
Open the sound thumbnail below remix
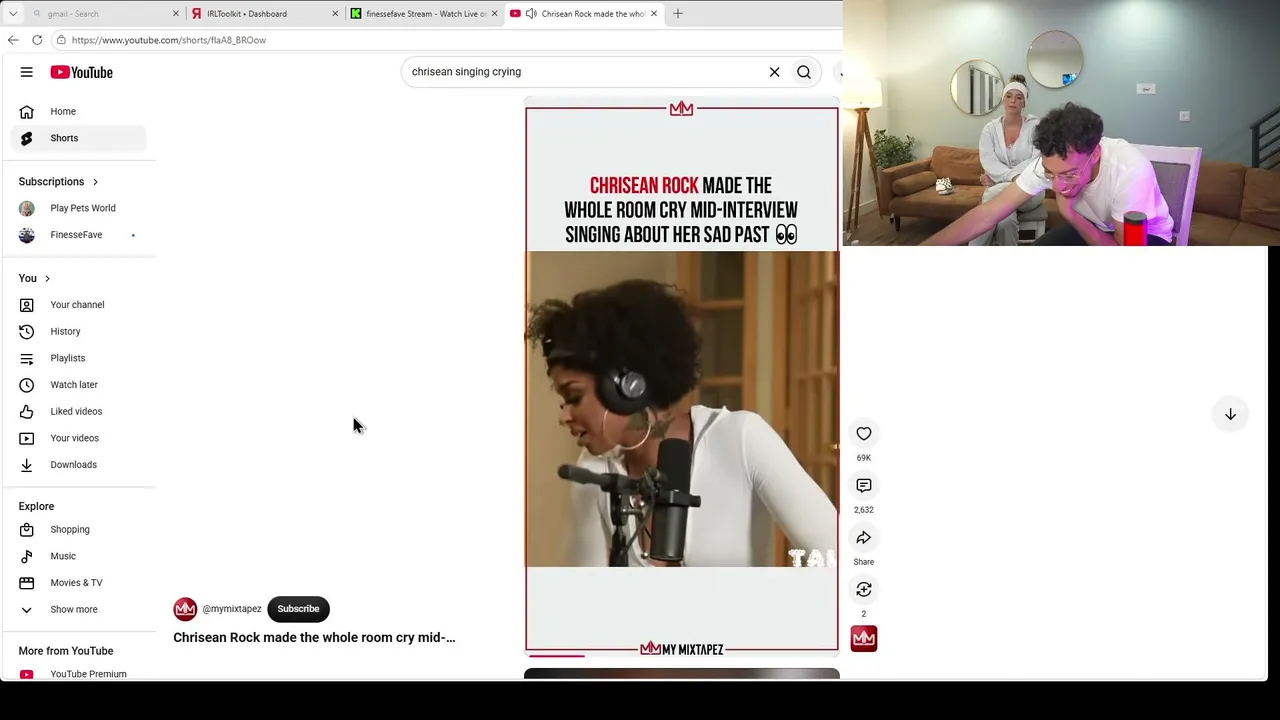point(864,638)
